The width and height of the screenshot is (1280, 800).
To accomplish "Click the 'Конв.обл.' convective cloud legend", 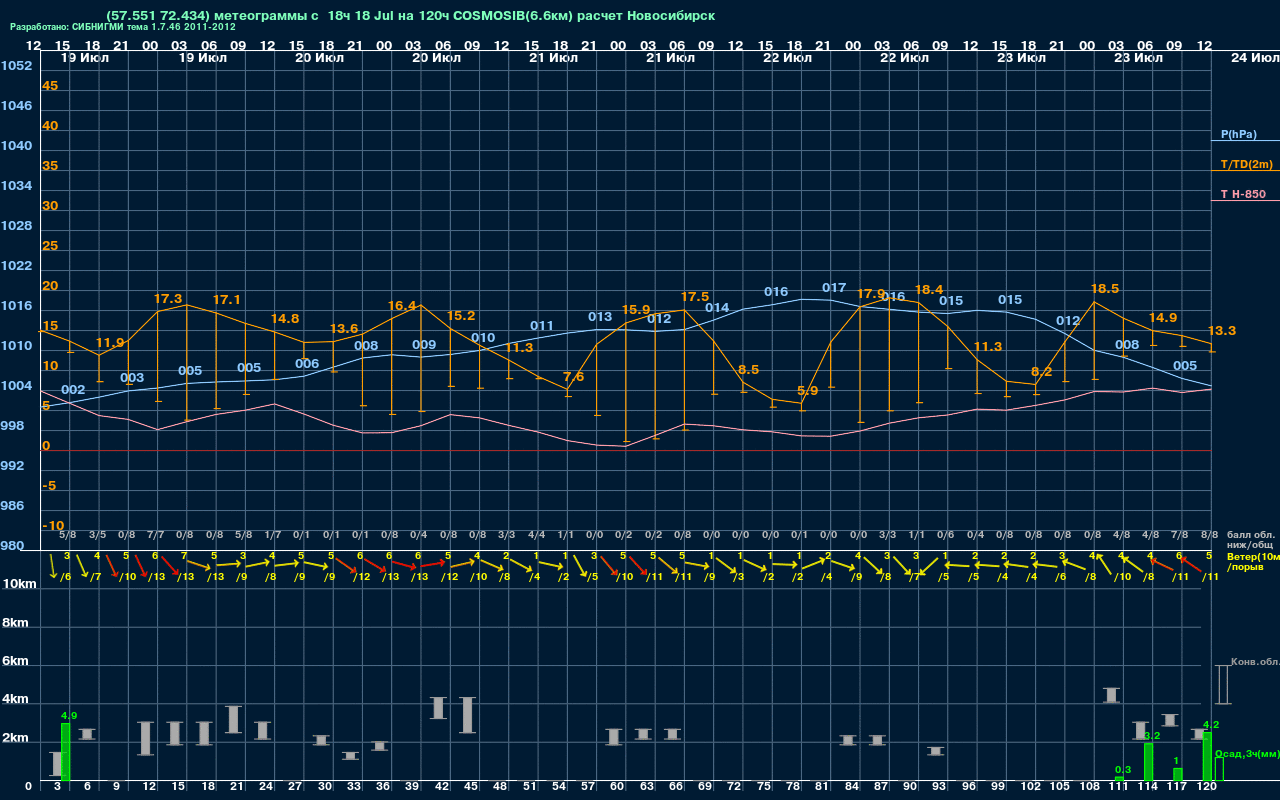I will pos(1255,662).
